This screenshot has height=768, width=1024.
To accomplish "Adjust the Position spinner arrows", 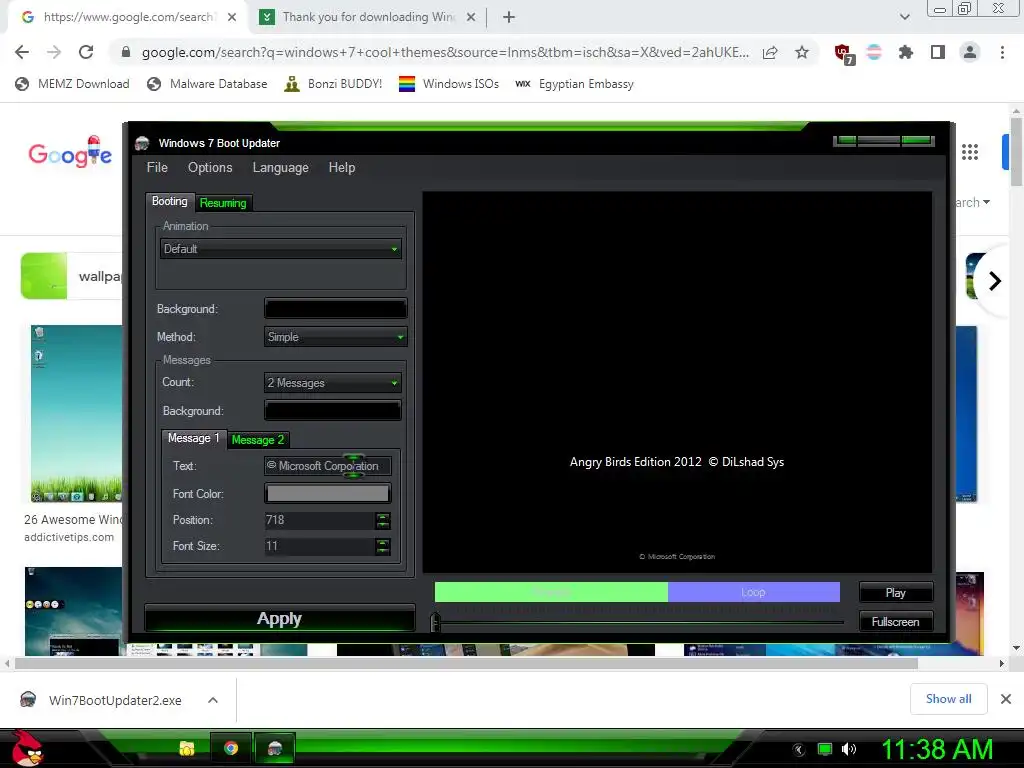I will [383, 520].
